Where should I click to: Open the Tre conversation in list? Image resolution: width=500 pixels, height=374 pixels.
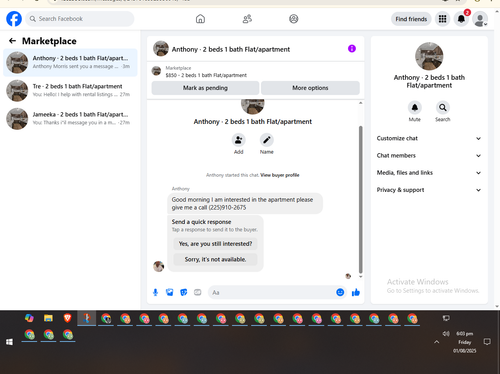(x=70, y=90)
